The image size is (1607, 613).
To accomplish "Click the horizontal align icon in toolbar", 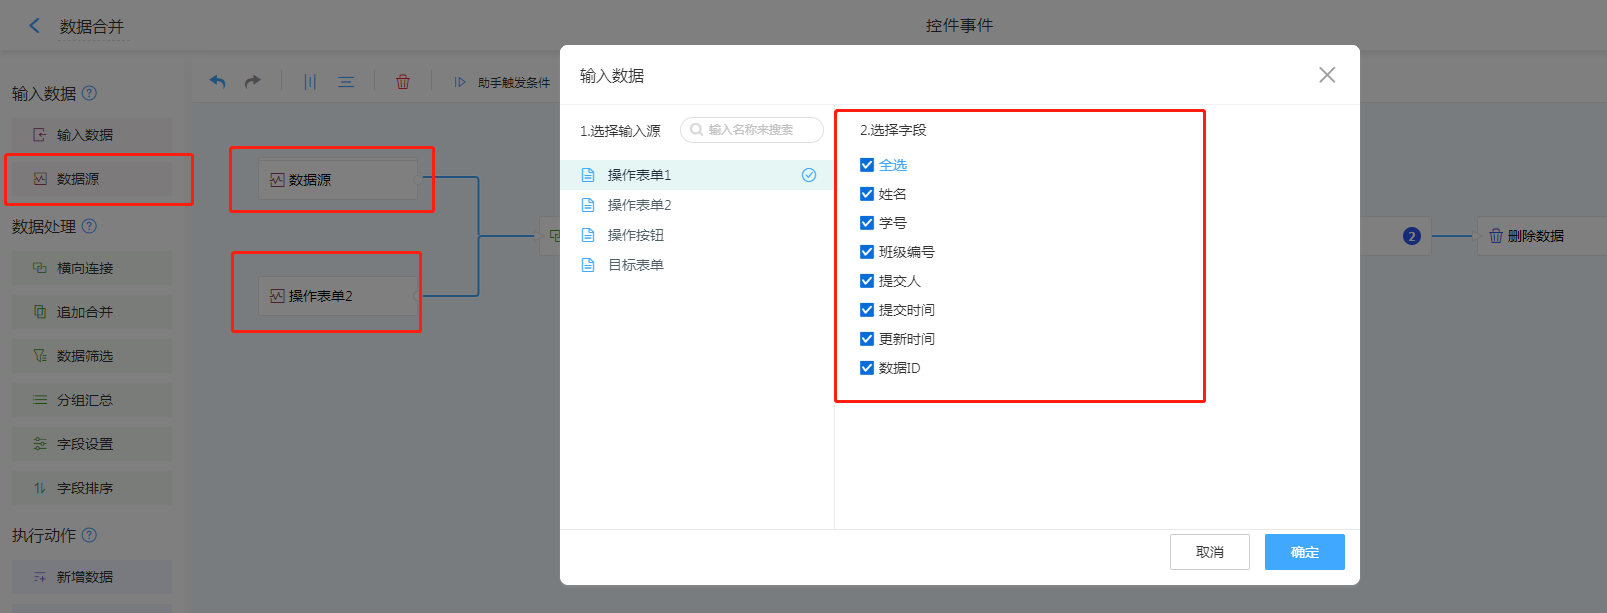I will (346, 82).
